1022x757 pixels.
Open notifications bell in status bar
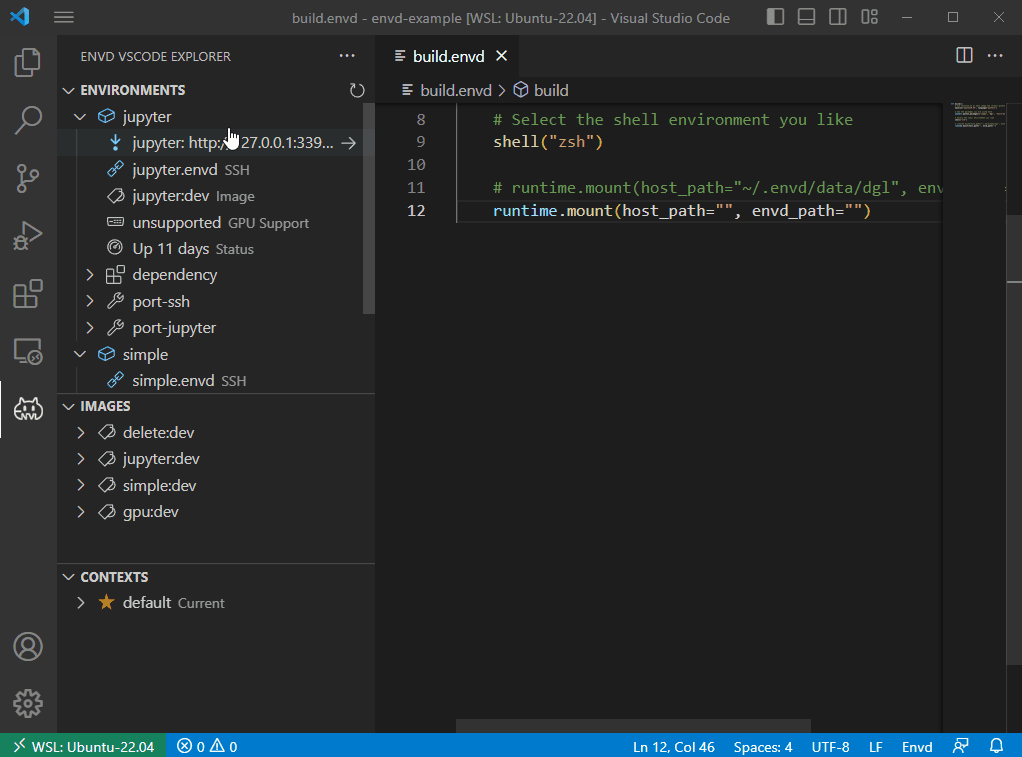(997, 746)
